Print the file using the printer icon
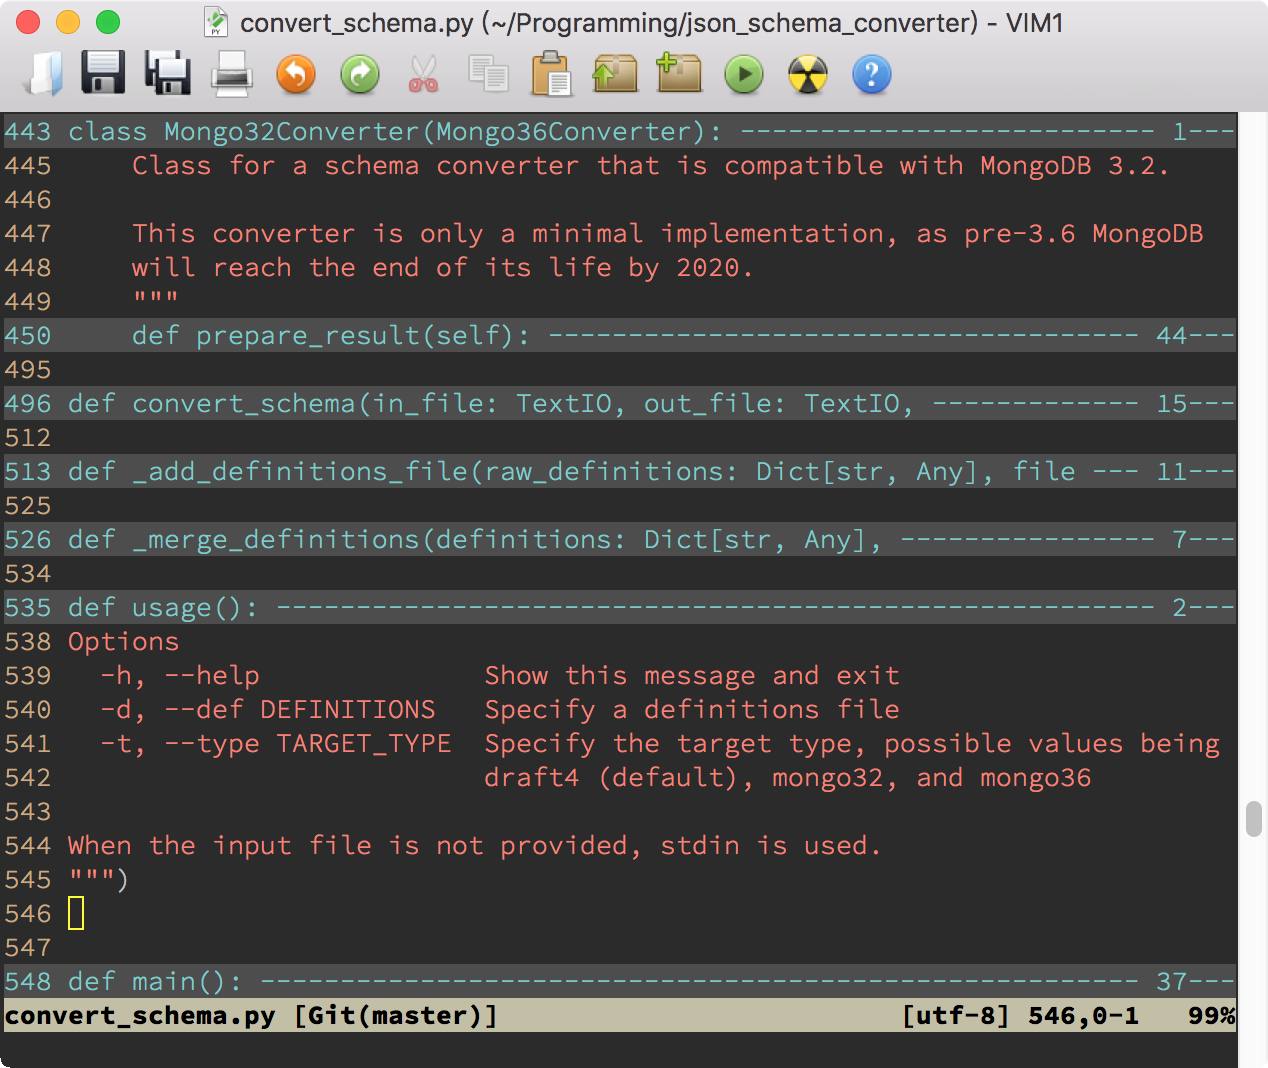 [231, 74]
